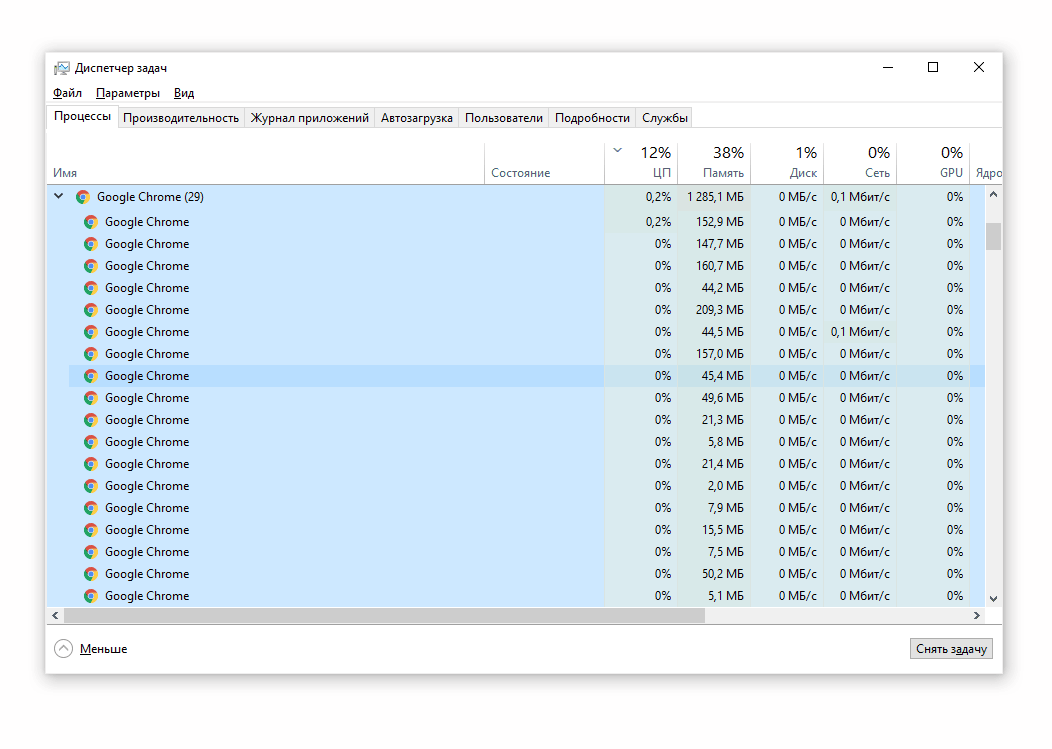Click Chrome icon in the highlighted 45,4 МБ row
1052x749 pixels.
pos(91,376)
